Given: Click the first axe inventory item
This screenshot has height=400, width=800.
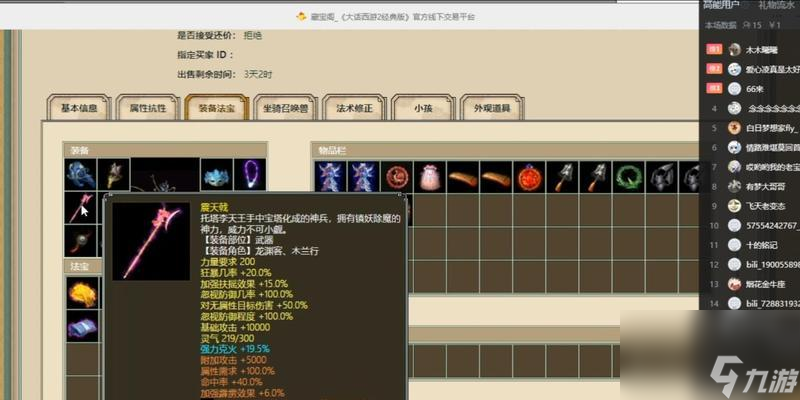Looking at the screenshot, I should (563, 177).
